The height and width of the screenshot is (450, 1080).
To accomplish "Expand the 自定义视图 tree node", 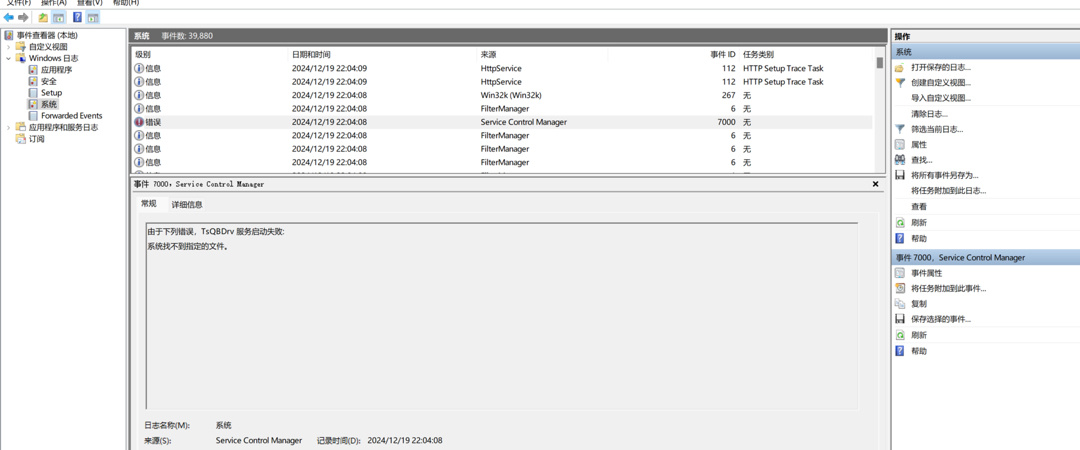I will 9,47.
